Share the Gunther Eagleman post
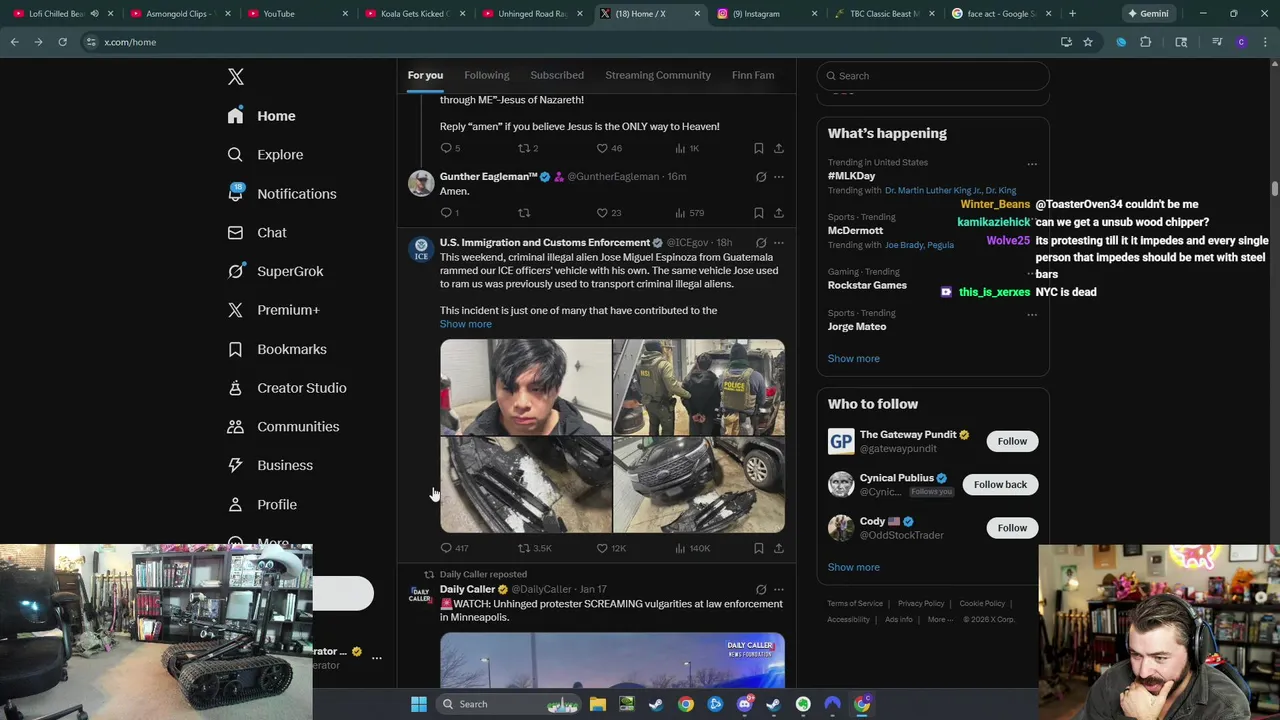Screen dimensions: 1280x720 [x=779, y=213]
